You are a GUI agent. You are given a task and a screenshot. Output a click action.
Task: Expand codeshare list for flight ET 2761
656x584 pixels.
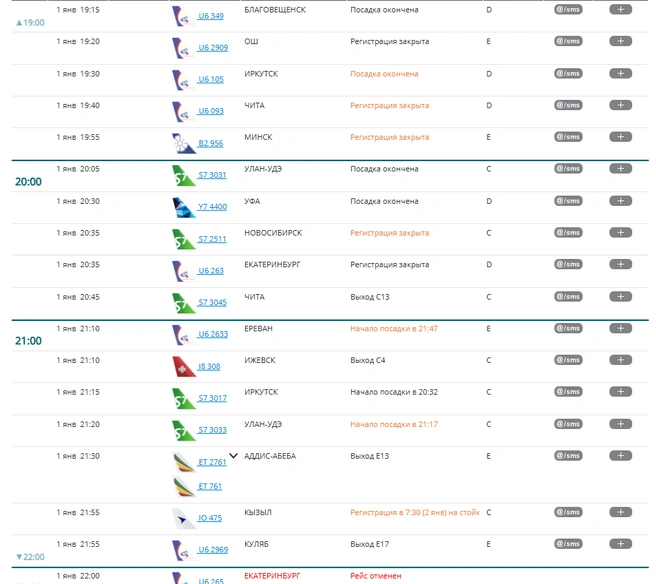(233, 456)
